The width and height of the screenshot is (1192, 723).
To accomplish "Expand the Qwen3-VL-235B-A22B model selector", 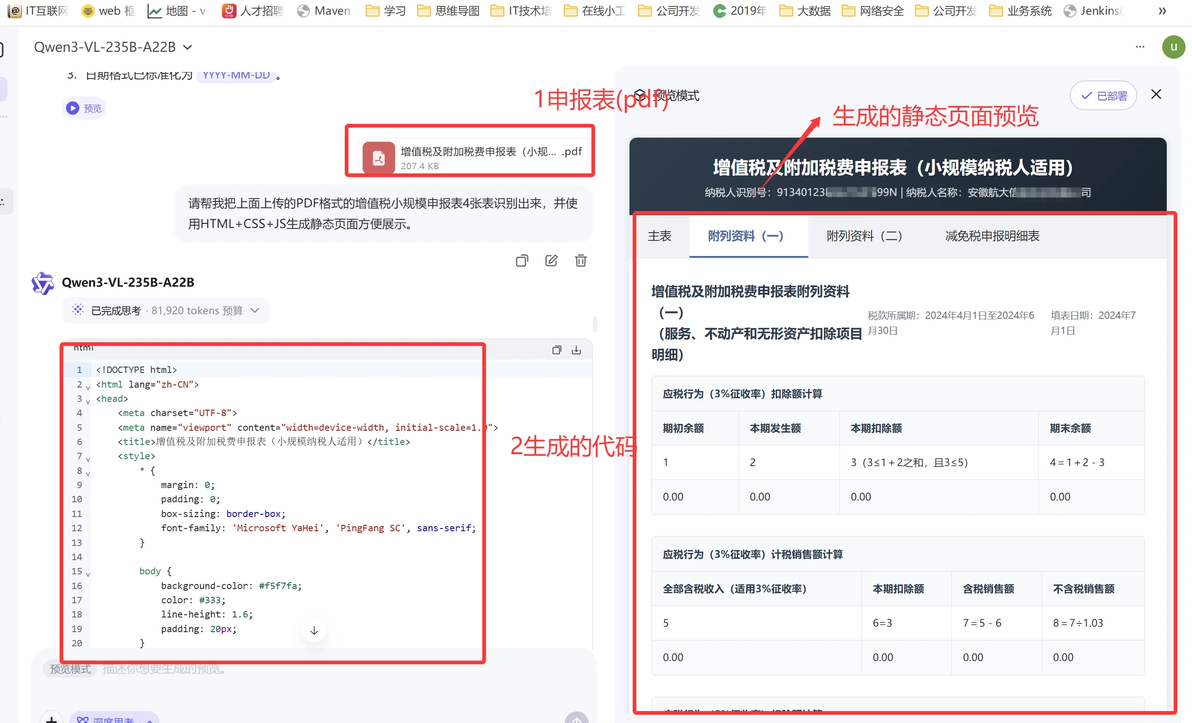I will tap(113, 47).
